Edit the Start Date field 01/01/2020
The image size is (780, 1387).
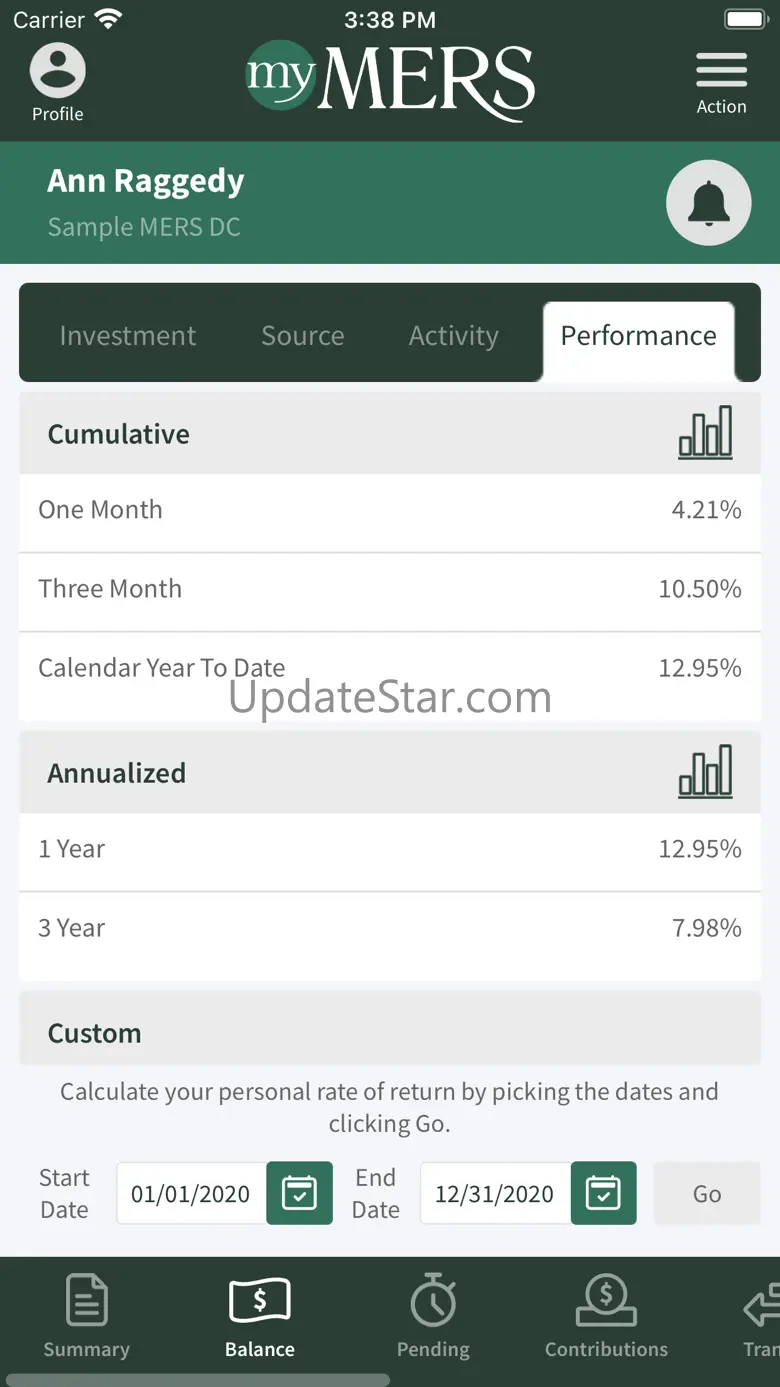click(191, 1193)
